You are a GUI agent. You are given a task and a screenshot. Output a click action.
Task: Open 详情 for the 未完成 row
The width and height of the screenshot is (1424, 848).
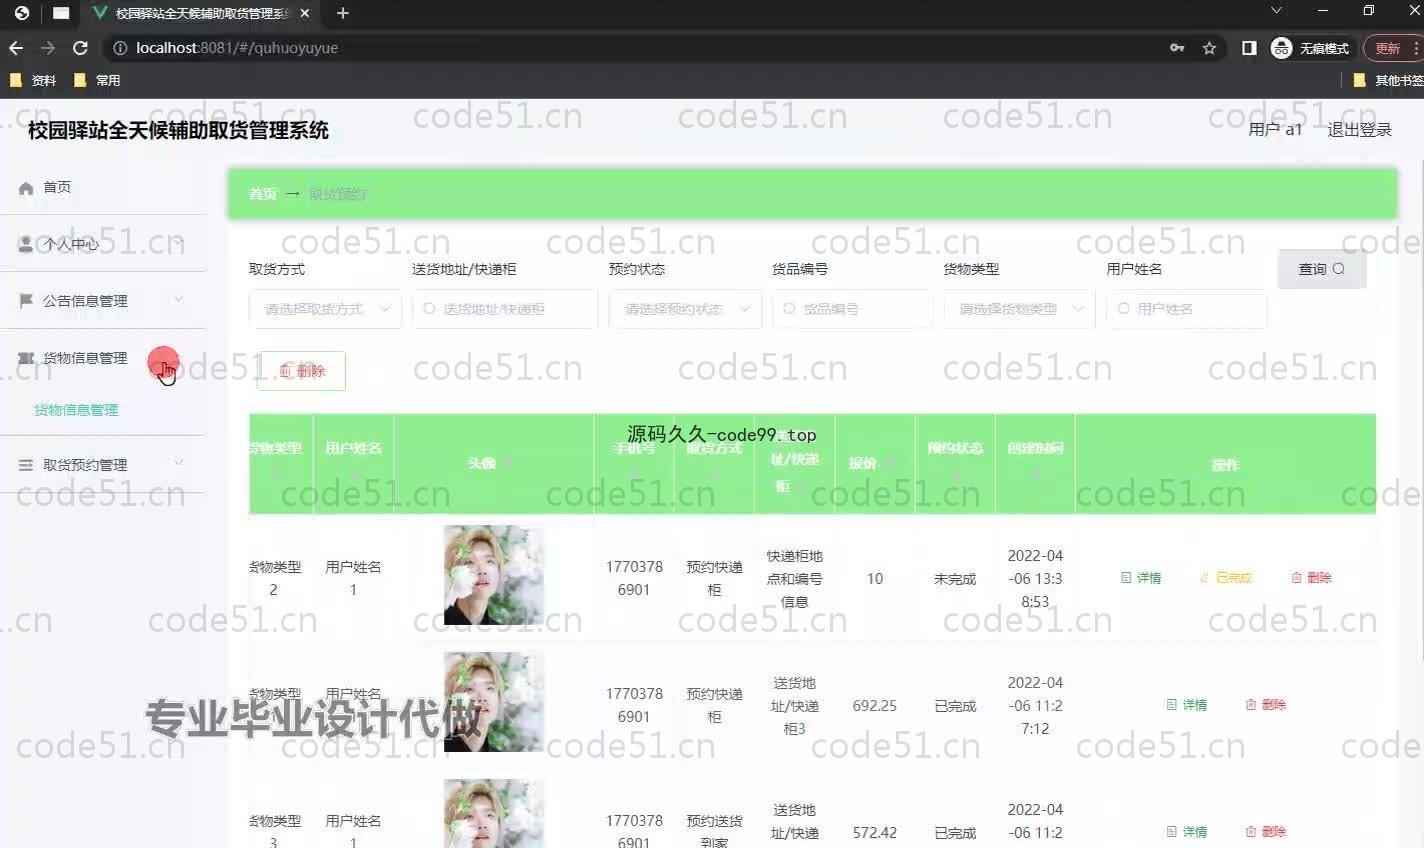click(1141, 578)
